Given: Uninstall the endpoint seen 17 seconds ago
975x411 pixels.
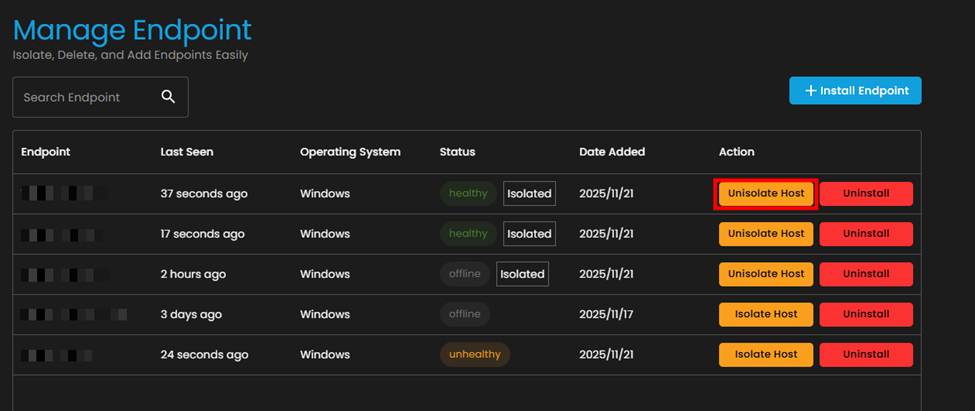Looking at the screenshot, I should (866, 234).
